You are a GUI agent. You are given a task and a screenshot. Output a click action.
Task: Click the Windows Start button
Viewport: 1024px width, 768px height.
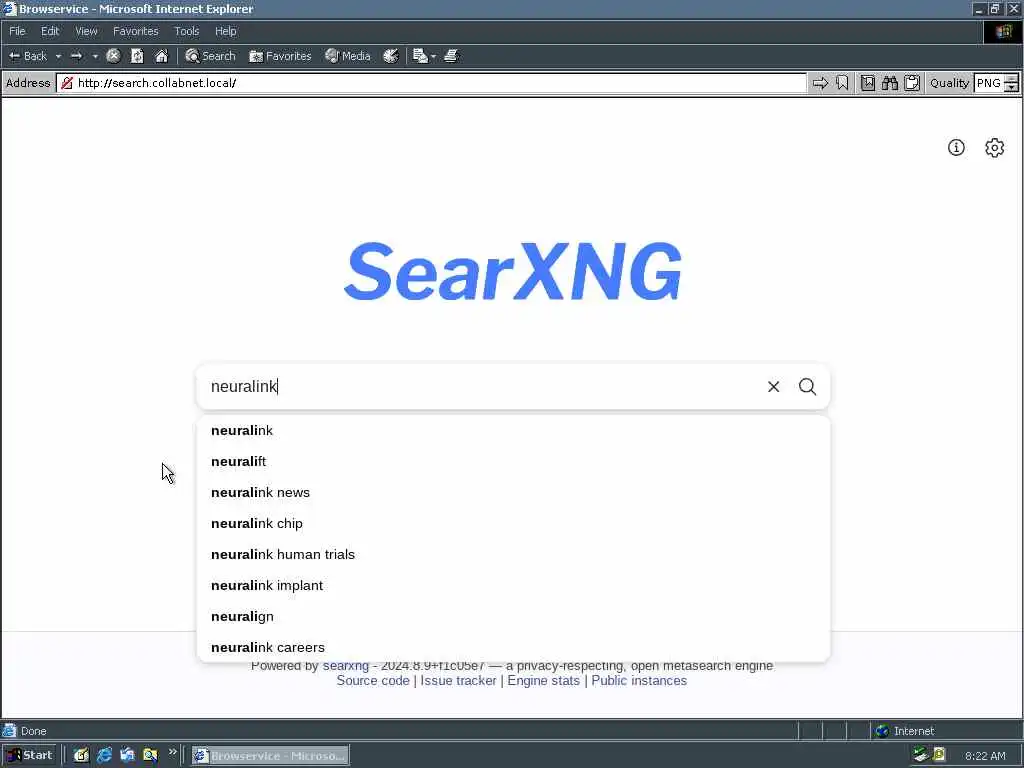tap(29, 756)
